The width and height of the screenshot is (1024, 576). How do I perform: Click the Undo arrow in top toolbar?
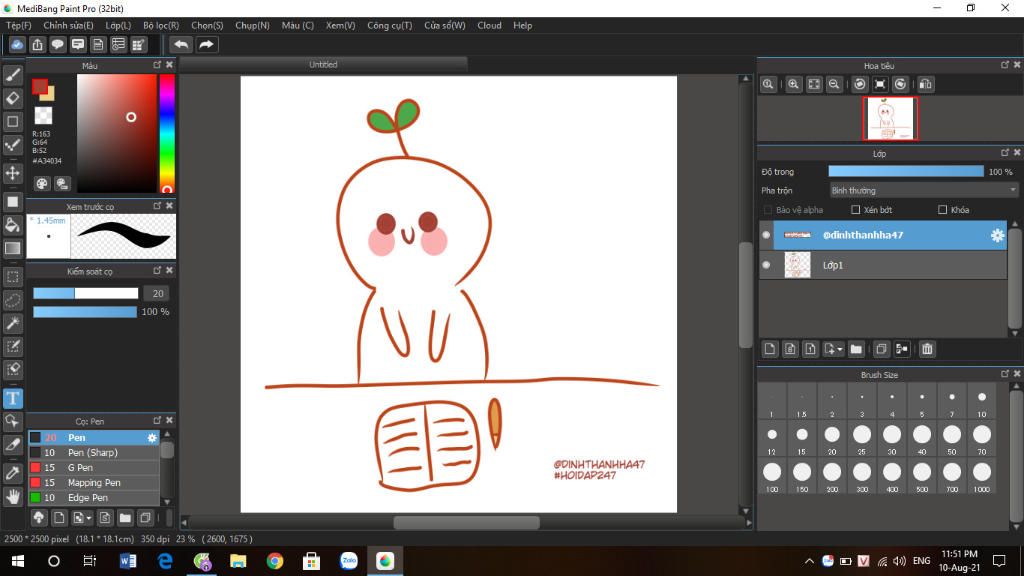180,44
